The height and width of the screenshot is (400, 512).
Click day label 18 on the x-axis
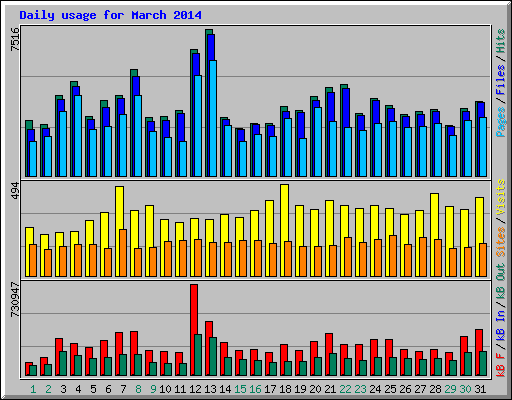[x=285, y=389]
